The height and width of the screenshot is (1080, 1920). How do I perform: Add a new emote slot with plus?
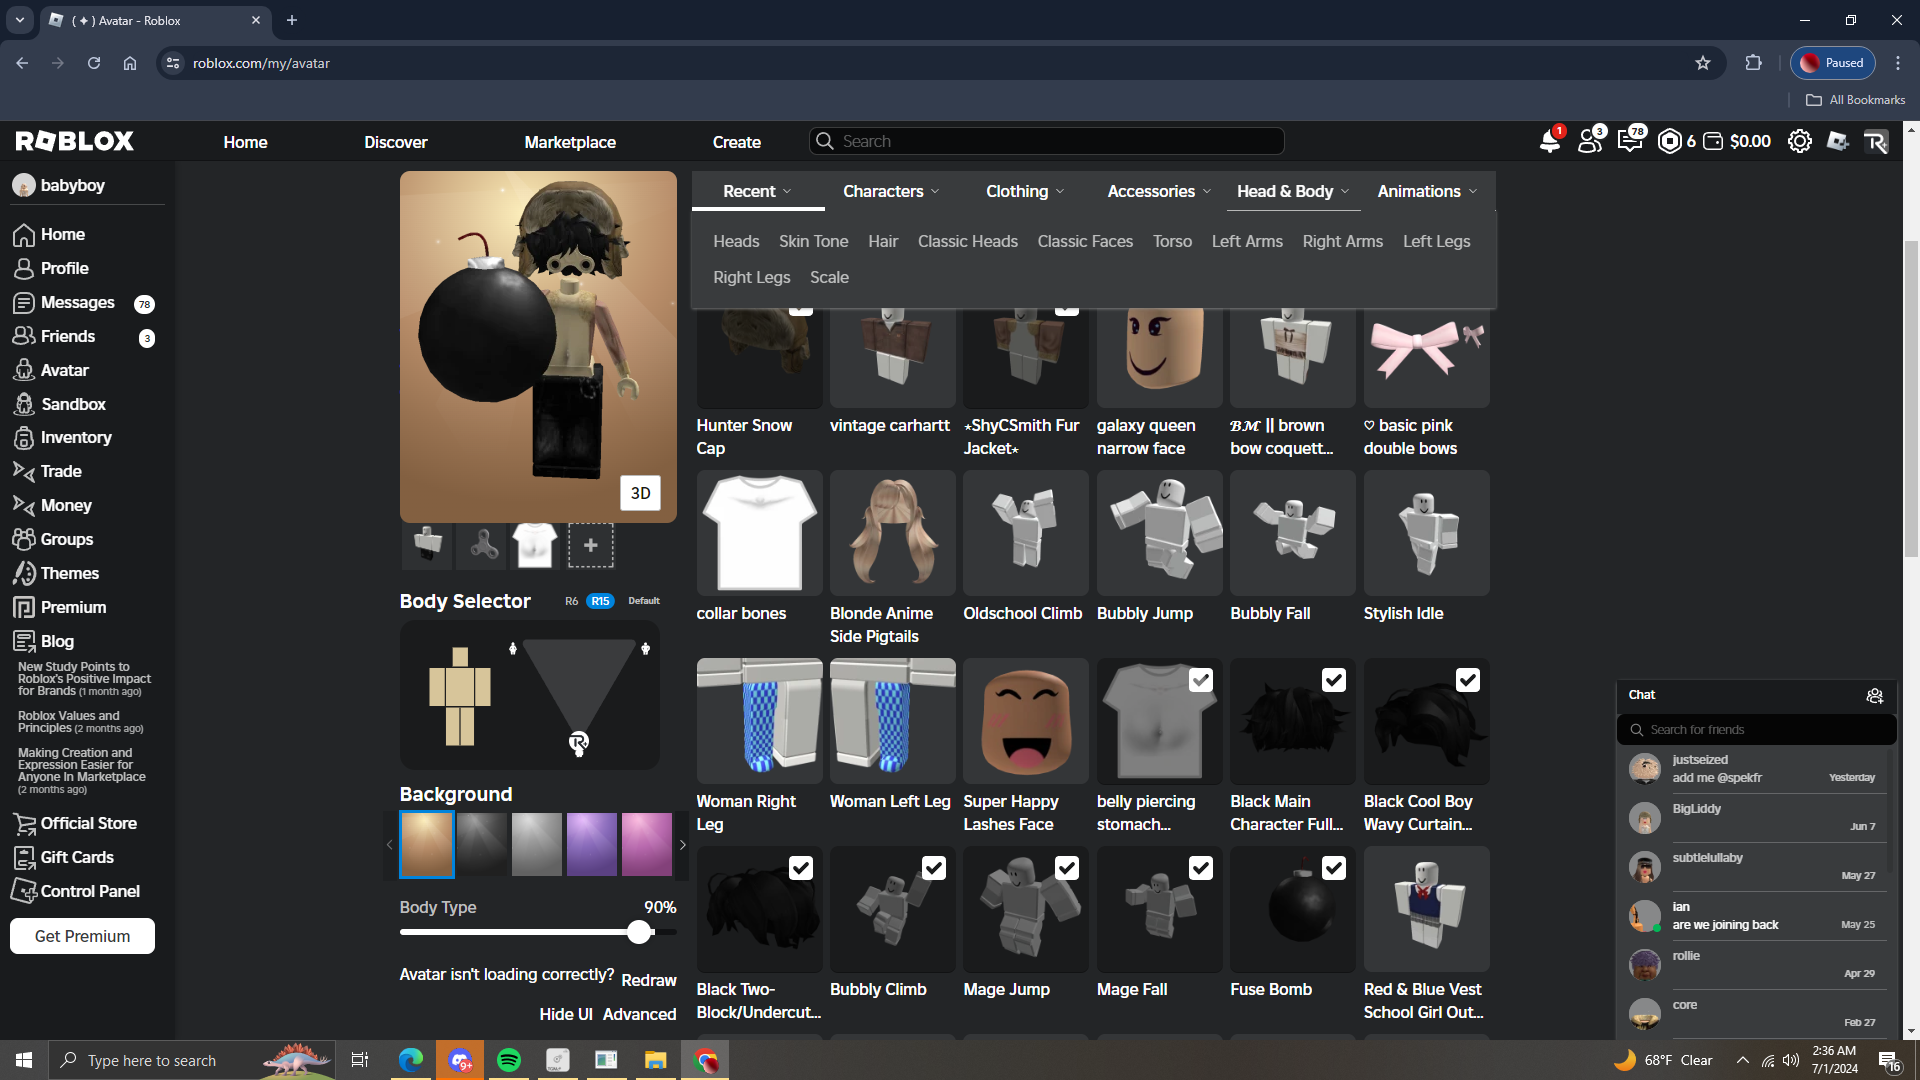click(x=591, y=545)
